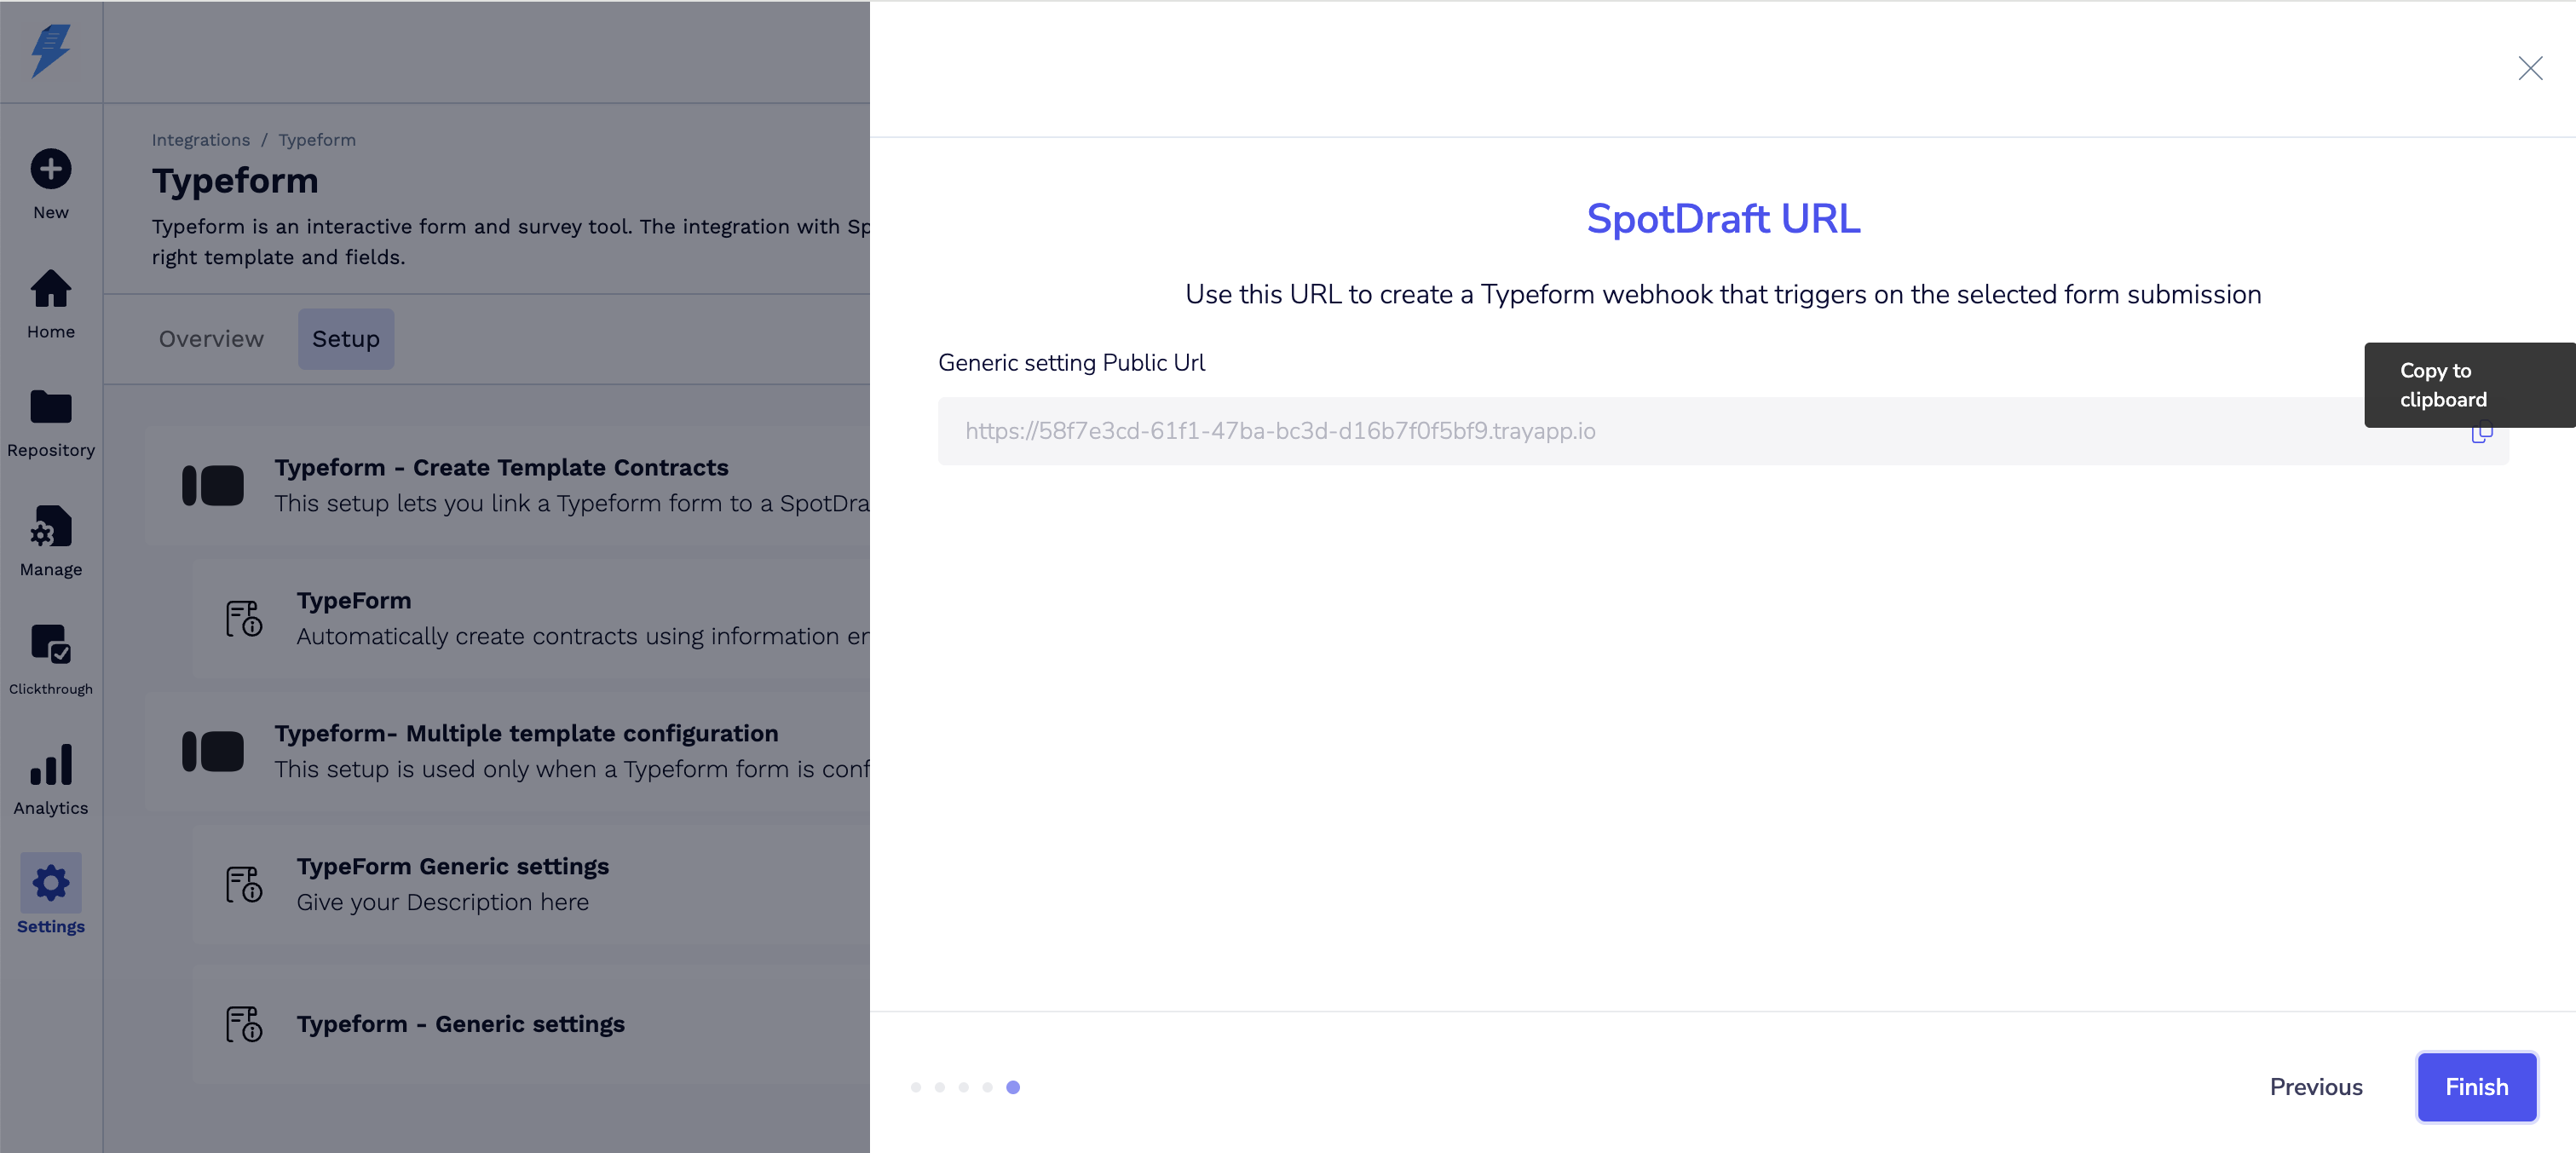This screenshot has height=1153, width=2576.
Task: Open the Analytics bar chart icon
Action: 50,766
